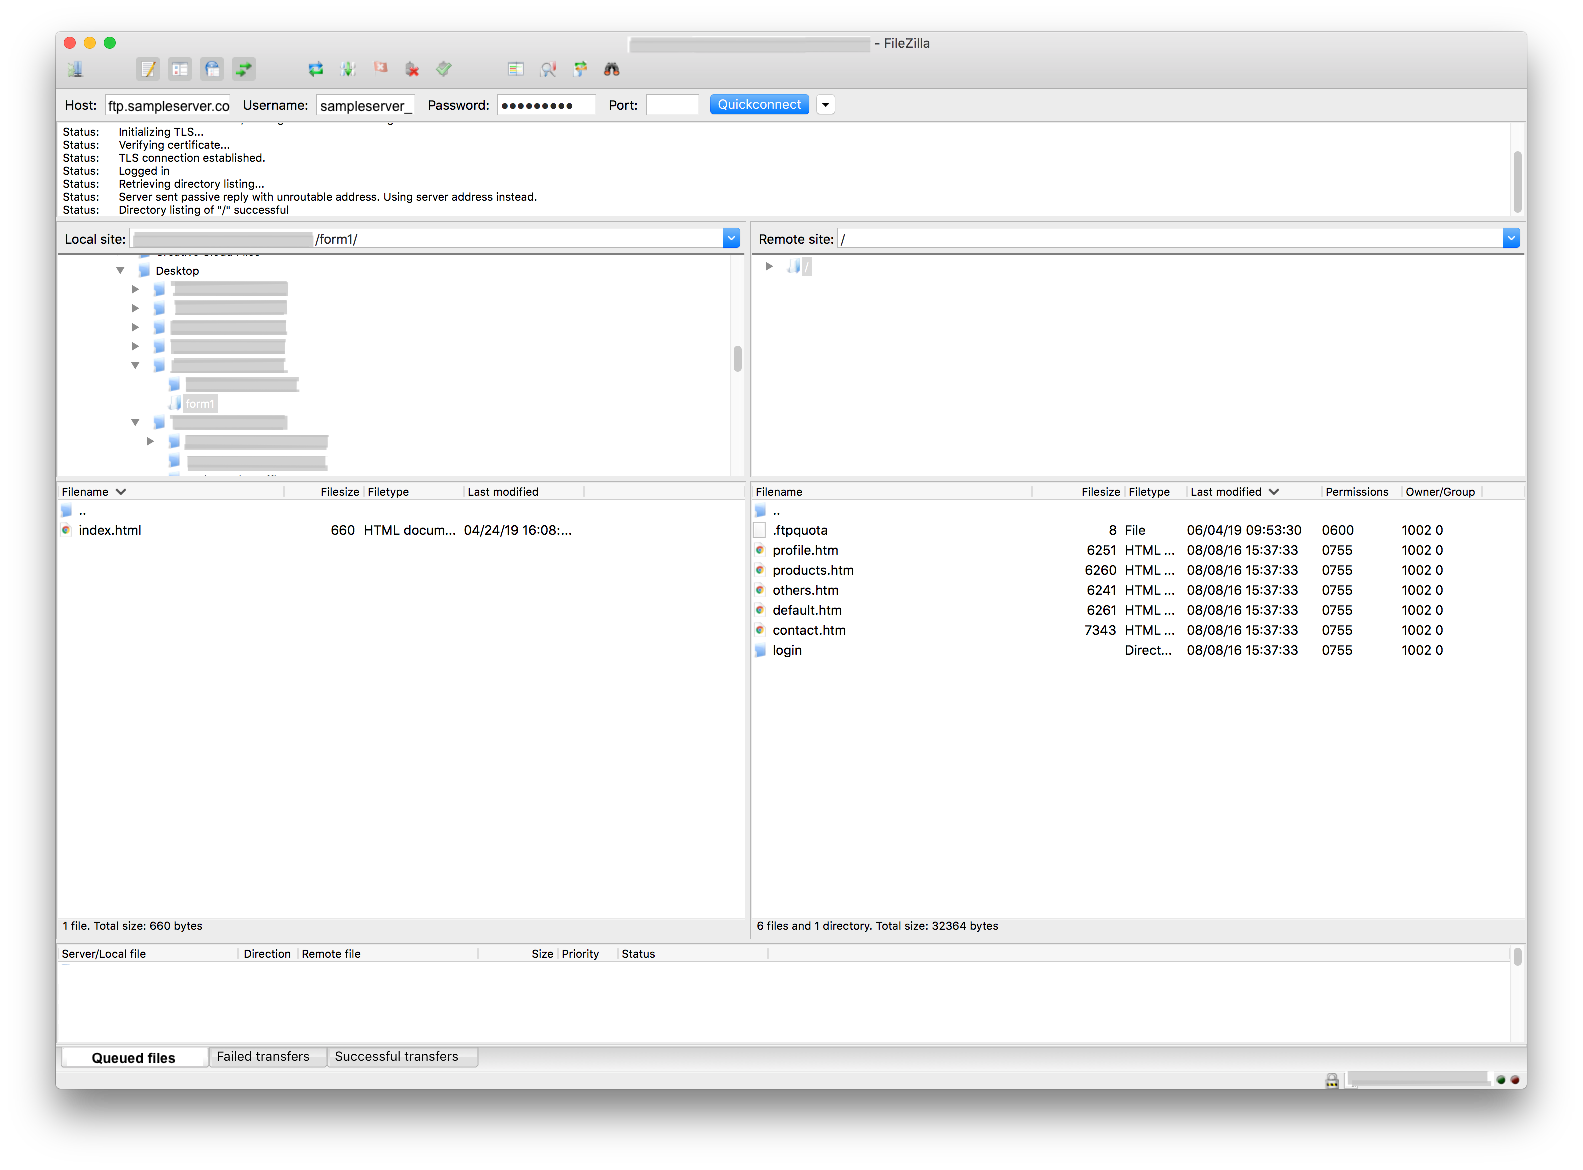Screen dimensions: 1583x1170
Task: Collapse the Desktop folder tree node
Action: [x=120, y=271]
